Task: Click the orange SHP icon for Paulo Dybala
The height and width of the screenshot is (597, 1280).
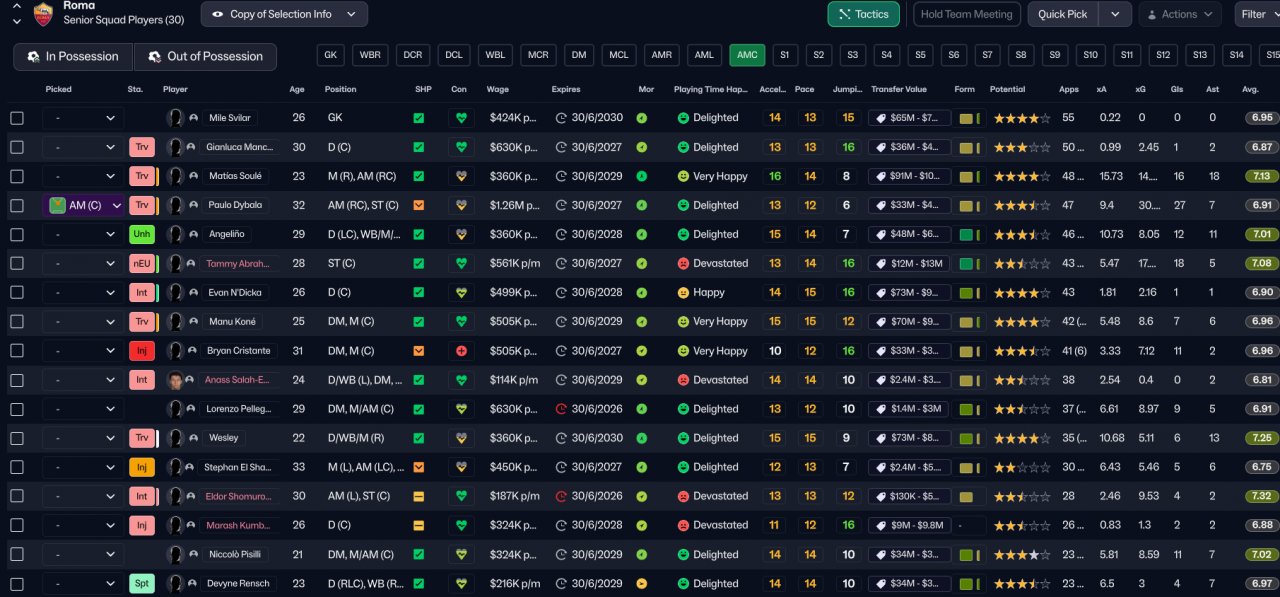Action: pos(419,205)
